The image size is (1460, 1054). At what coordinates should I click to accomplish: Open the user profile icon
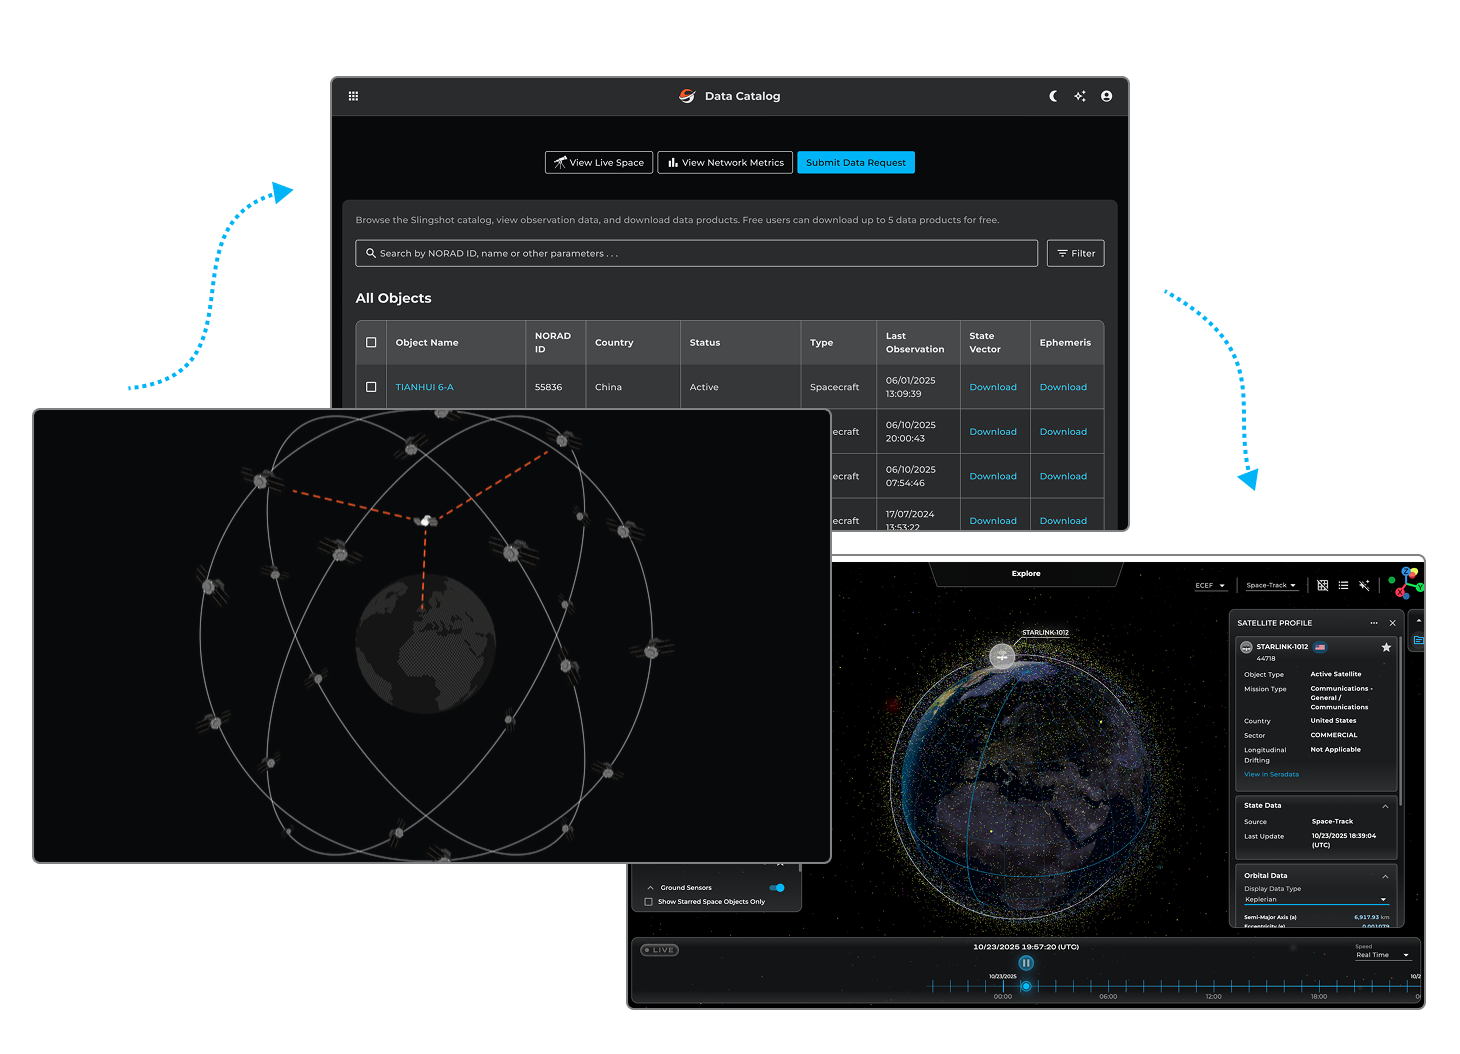tap(1107, 96)
